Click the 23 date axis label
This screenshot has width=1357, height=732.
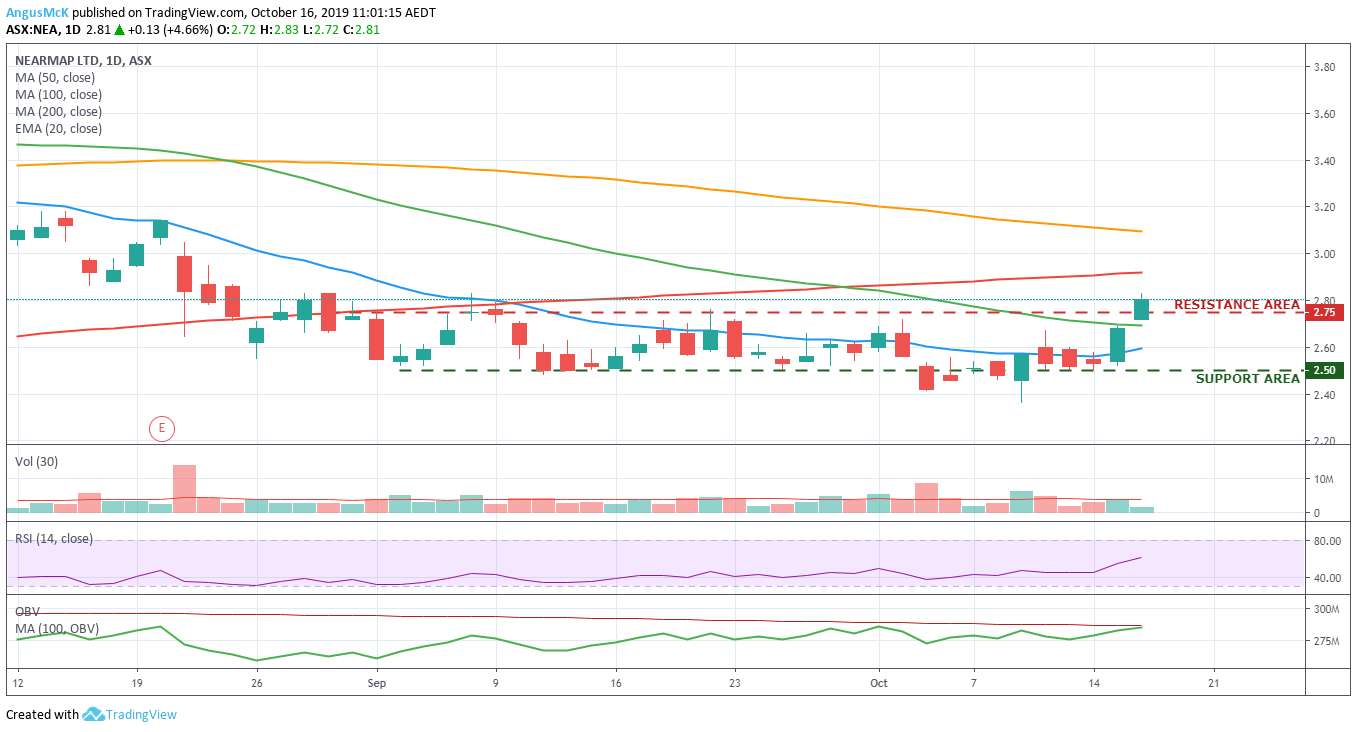coord(735,683)
